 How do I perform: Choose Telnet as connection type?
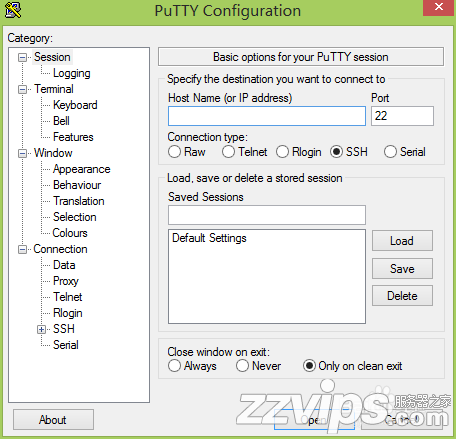[228, 152]
